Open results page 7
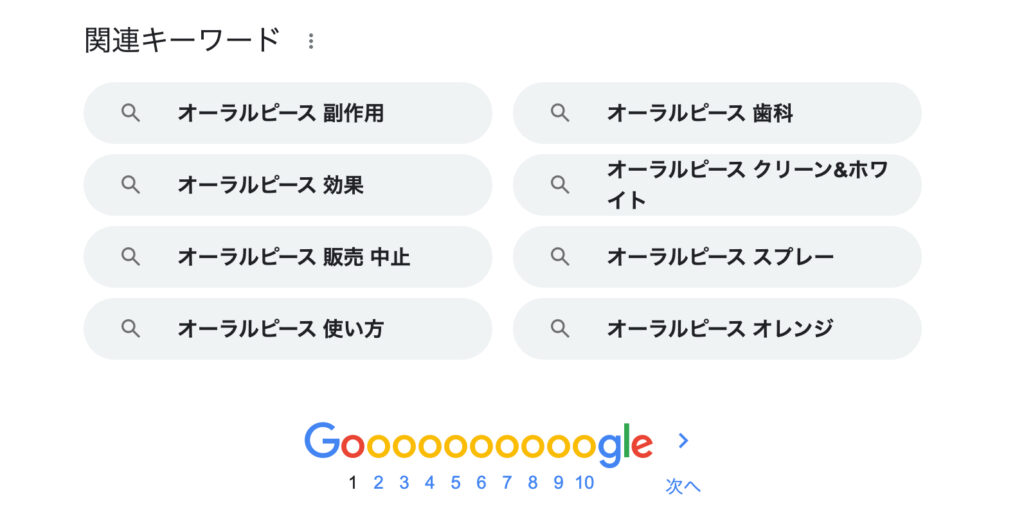 [x=507, y=482]
